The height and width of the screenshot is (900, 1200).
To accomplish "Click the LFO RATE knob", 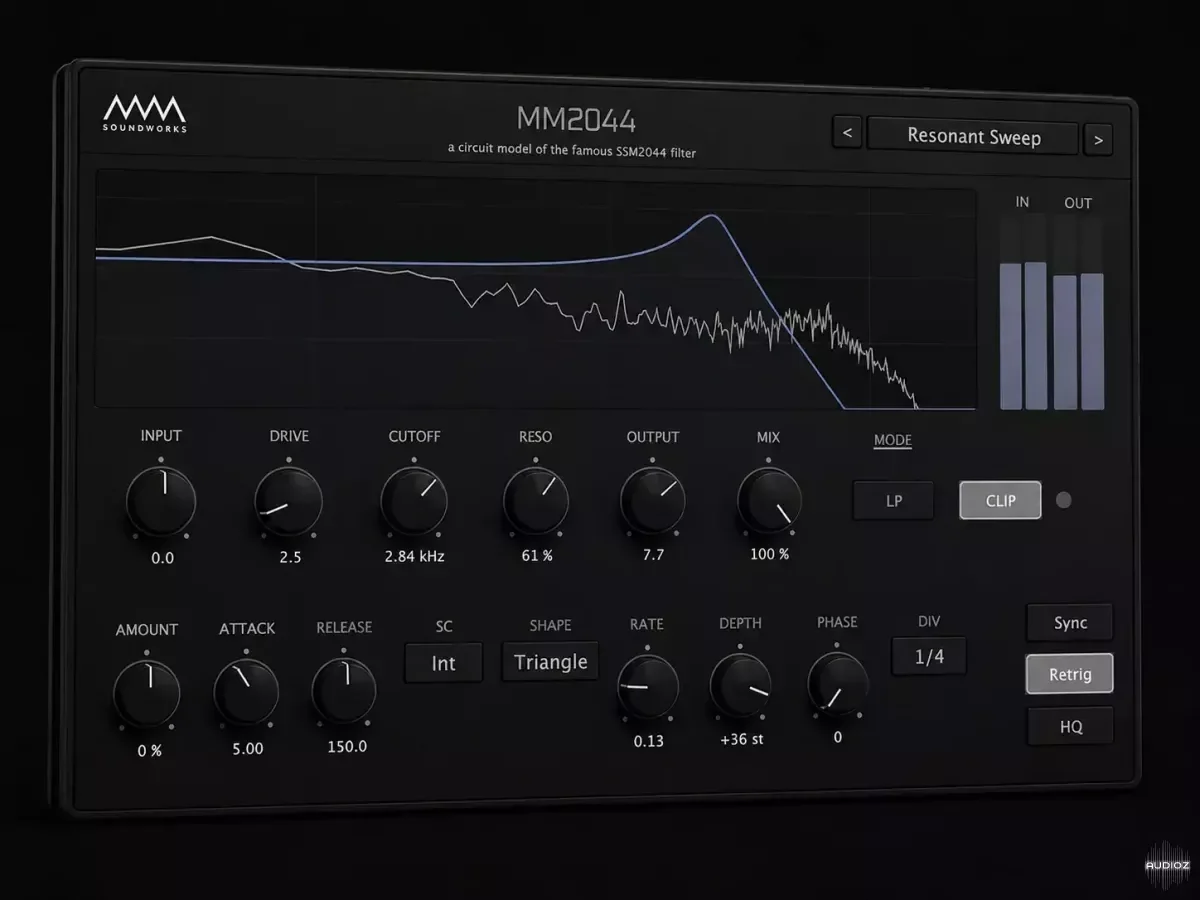I will coord(648,687).
